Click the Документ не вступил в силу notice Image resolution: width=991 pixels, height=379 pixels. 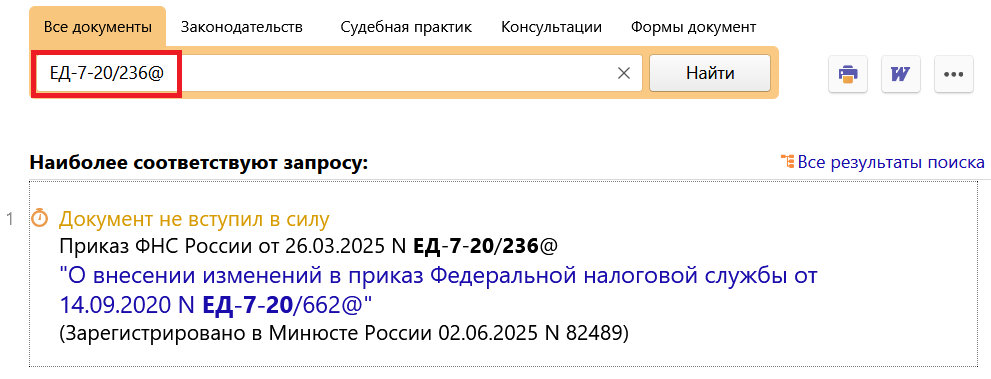coord(194,219)
